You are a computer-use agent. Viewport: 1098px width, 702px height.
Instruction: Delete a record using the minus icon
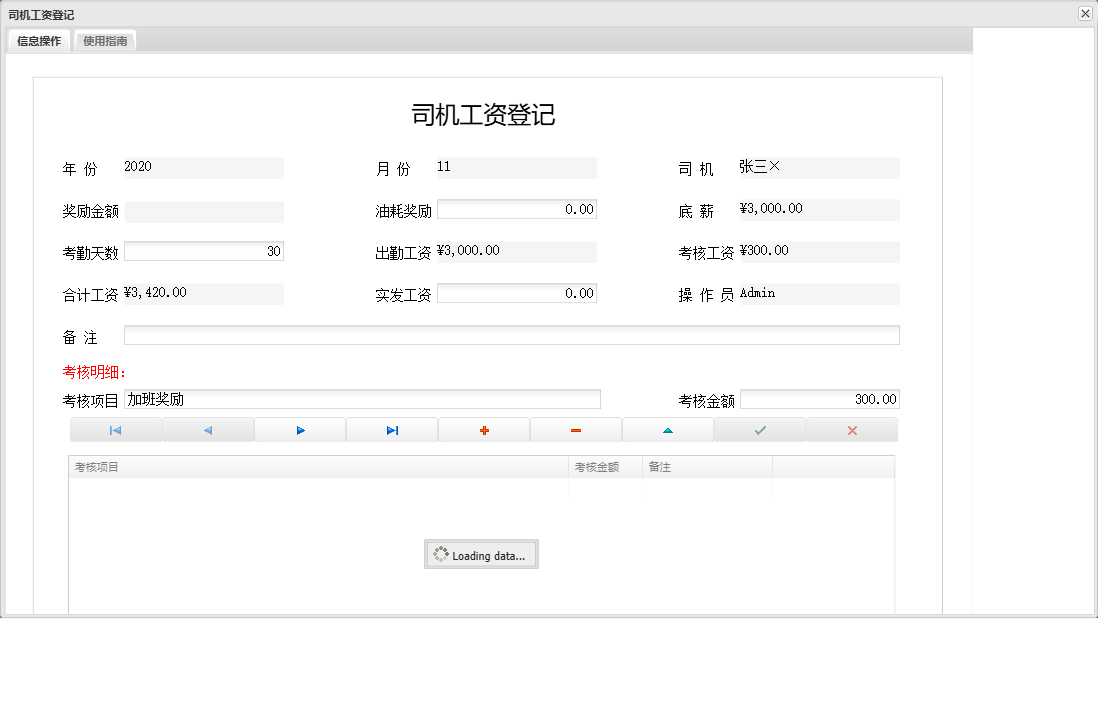[x=575, y=429]
